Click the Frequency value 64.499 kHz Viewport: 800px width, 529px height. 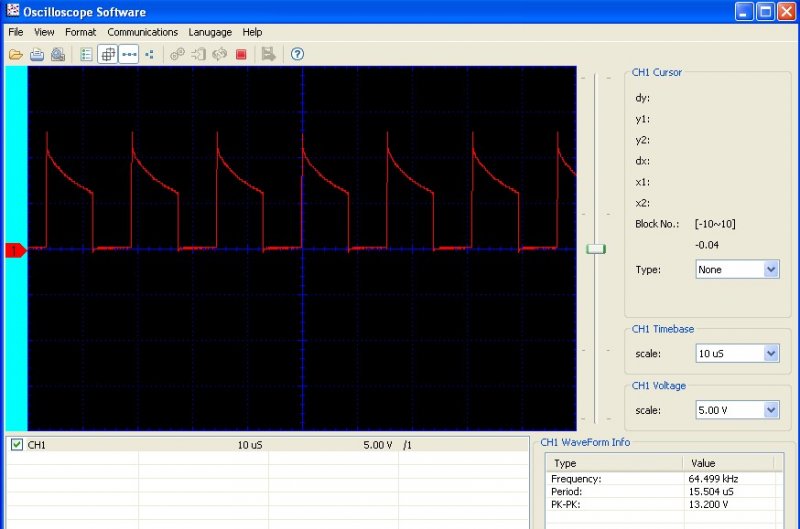[713, 478]
